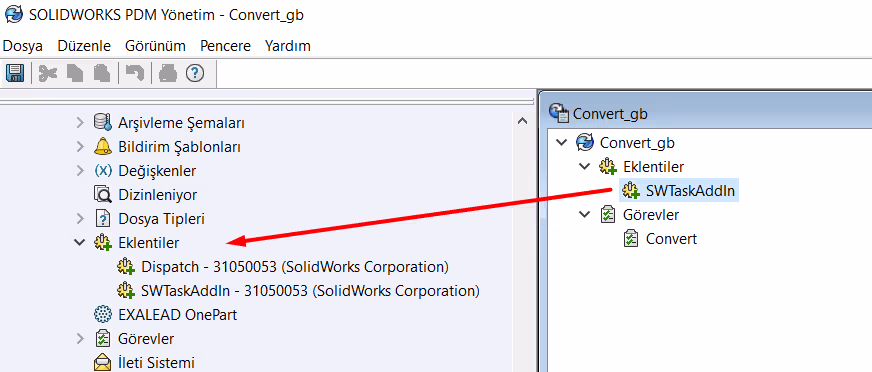Collapse Eklentiler in Convert_gb window
This screenshot has width=872, height=372.
(584, 166)
